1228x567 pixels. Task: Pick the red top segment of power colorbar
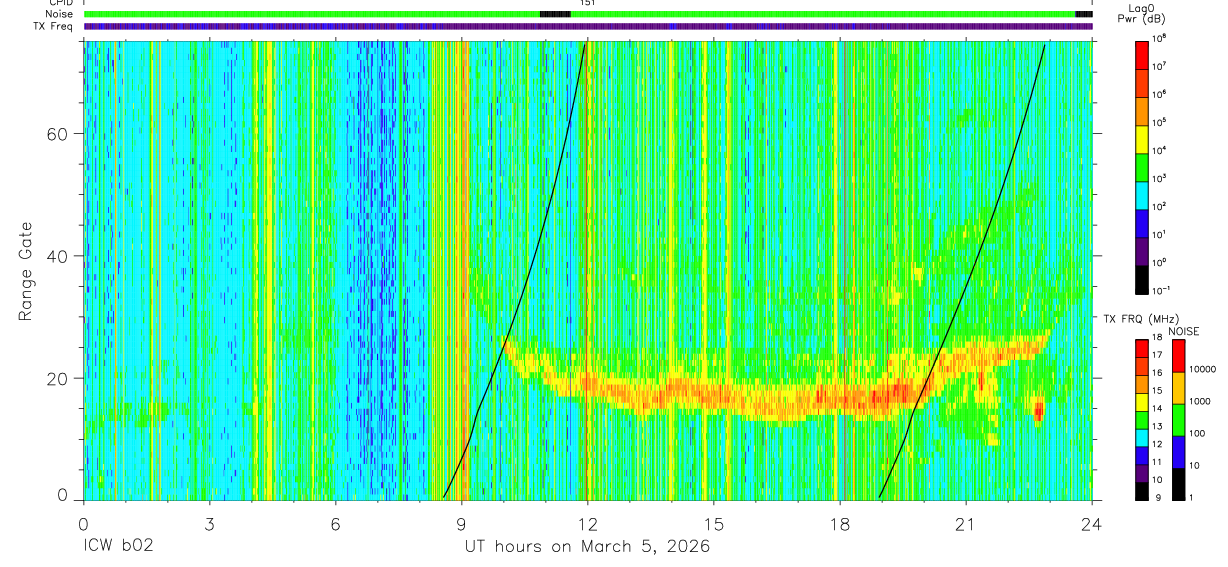coord(1142,55)
